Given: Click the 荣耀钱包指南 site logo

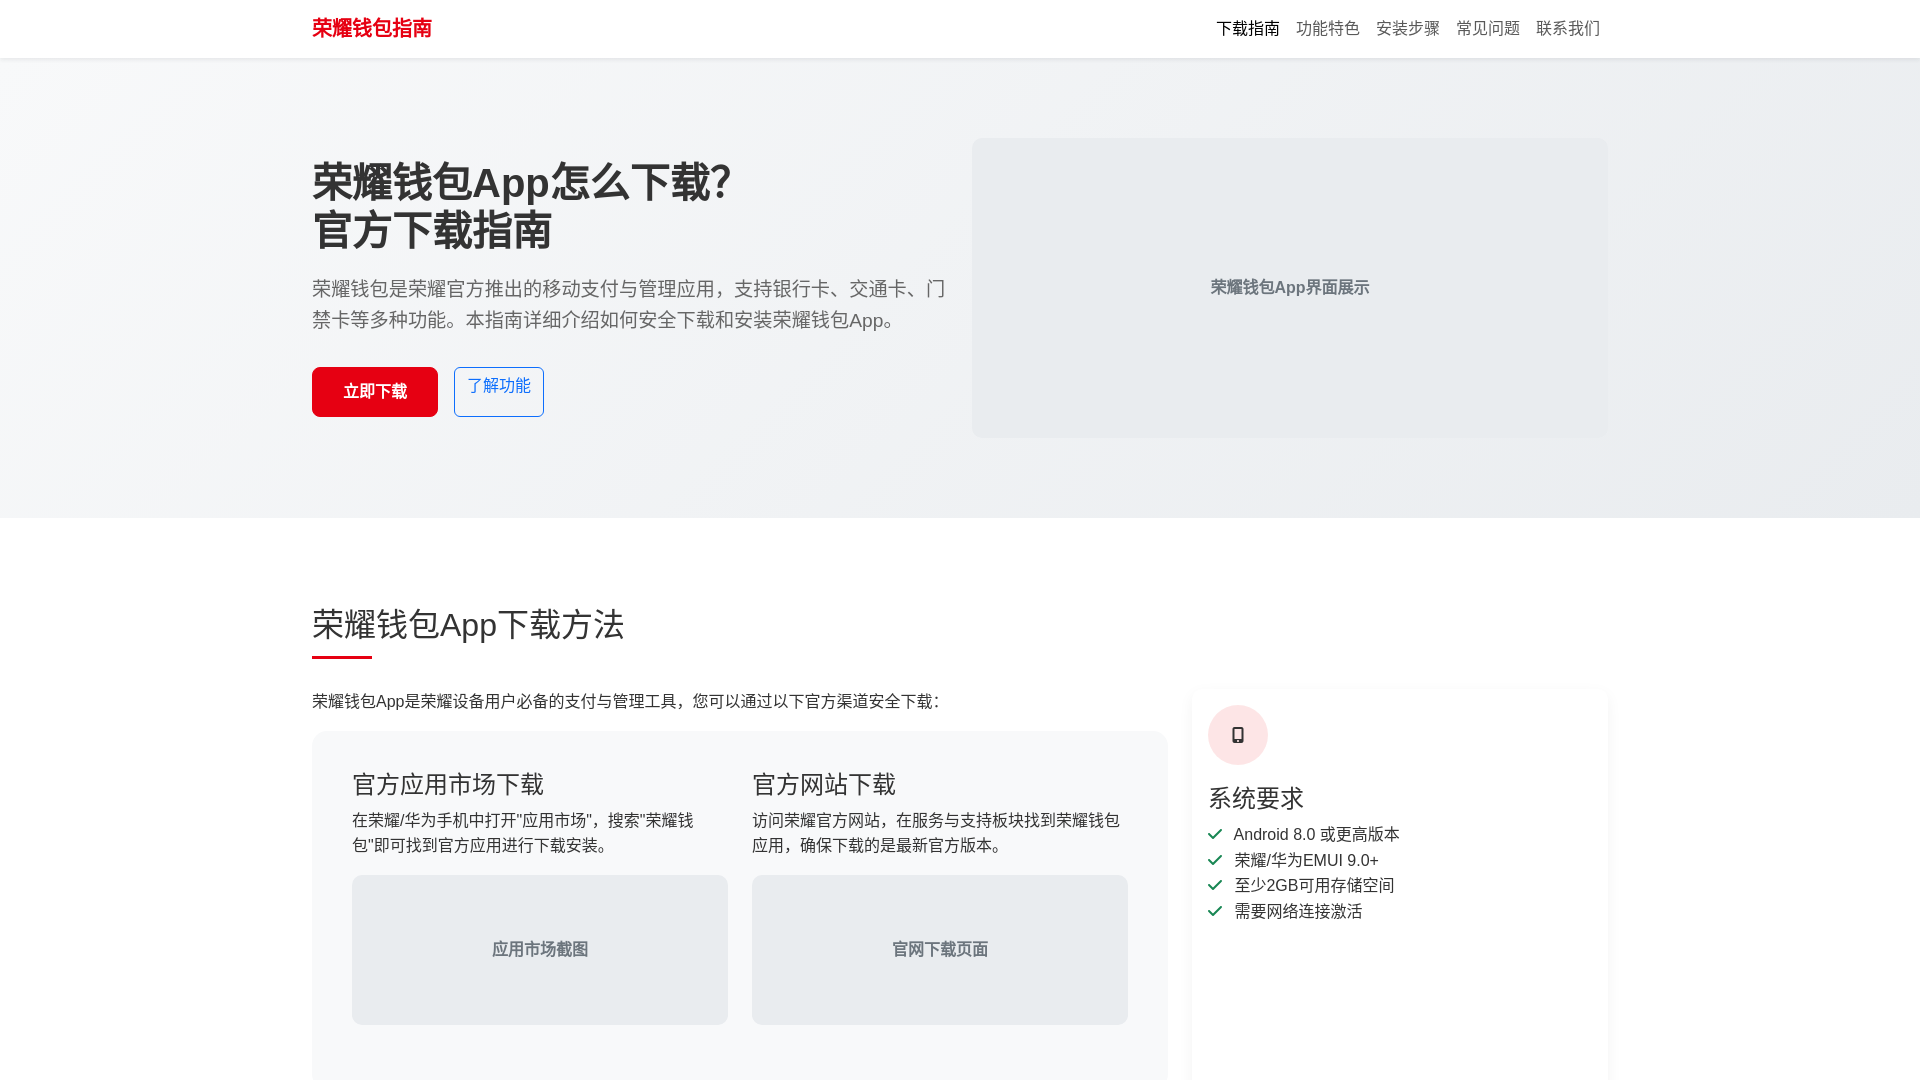Looking at the screenshot, I should coord(371,28).
